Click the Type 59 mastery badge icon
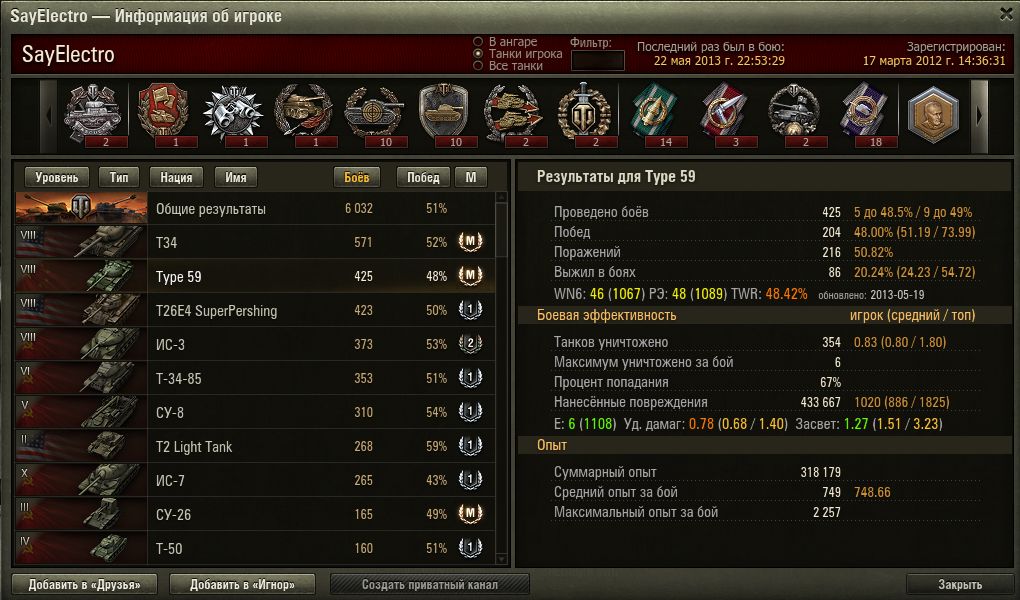This screenshot has height=600, width=1020. [x=470, y=276]
